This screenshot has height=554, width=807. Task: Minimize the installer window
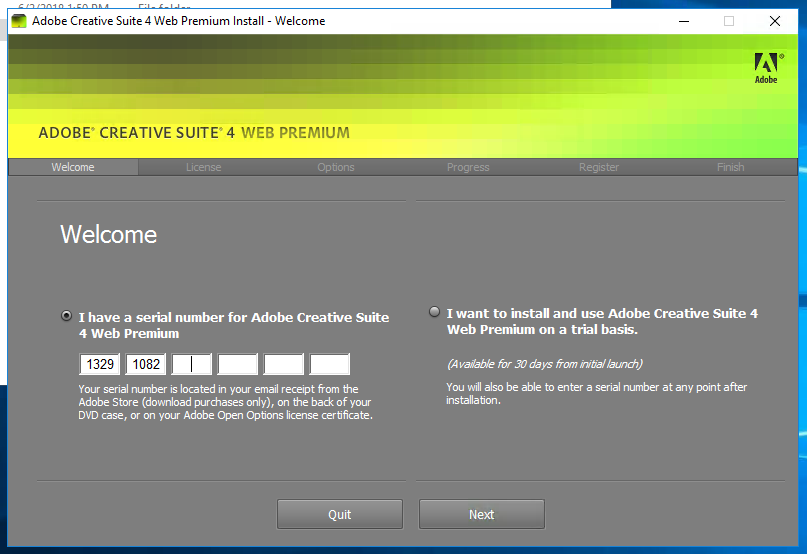pos(683,21)
